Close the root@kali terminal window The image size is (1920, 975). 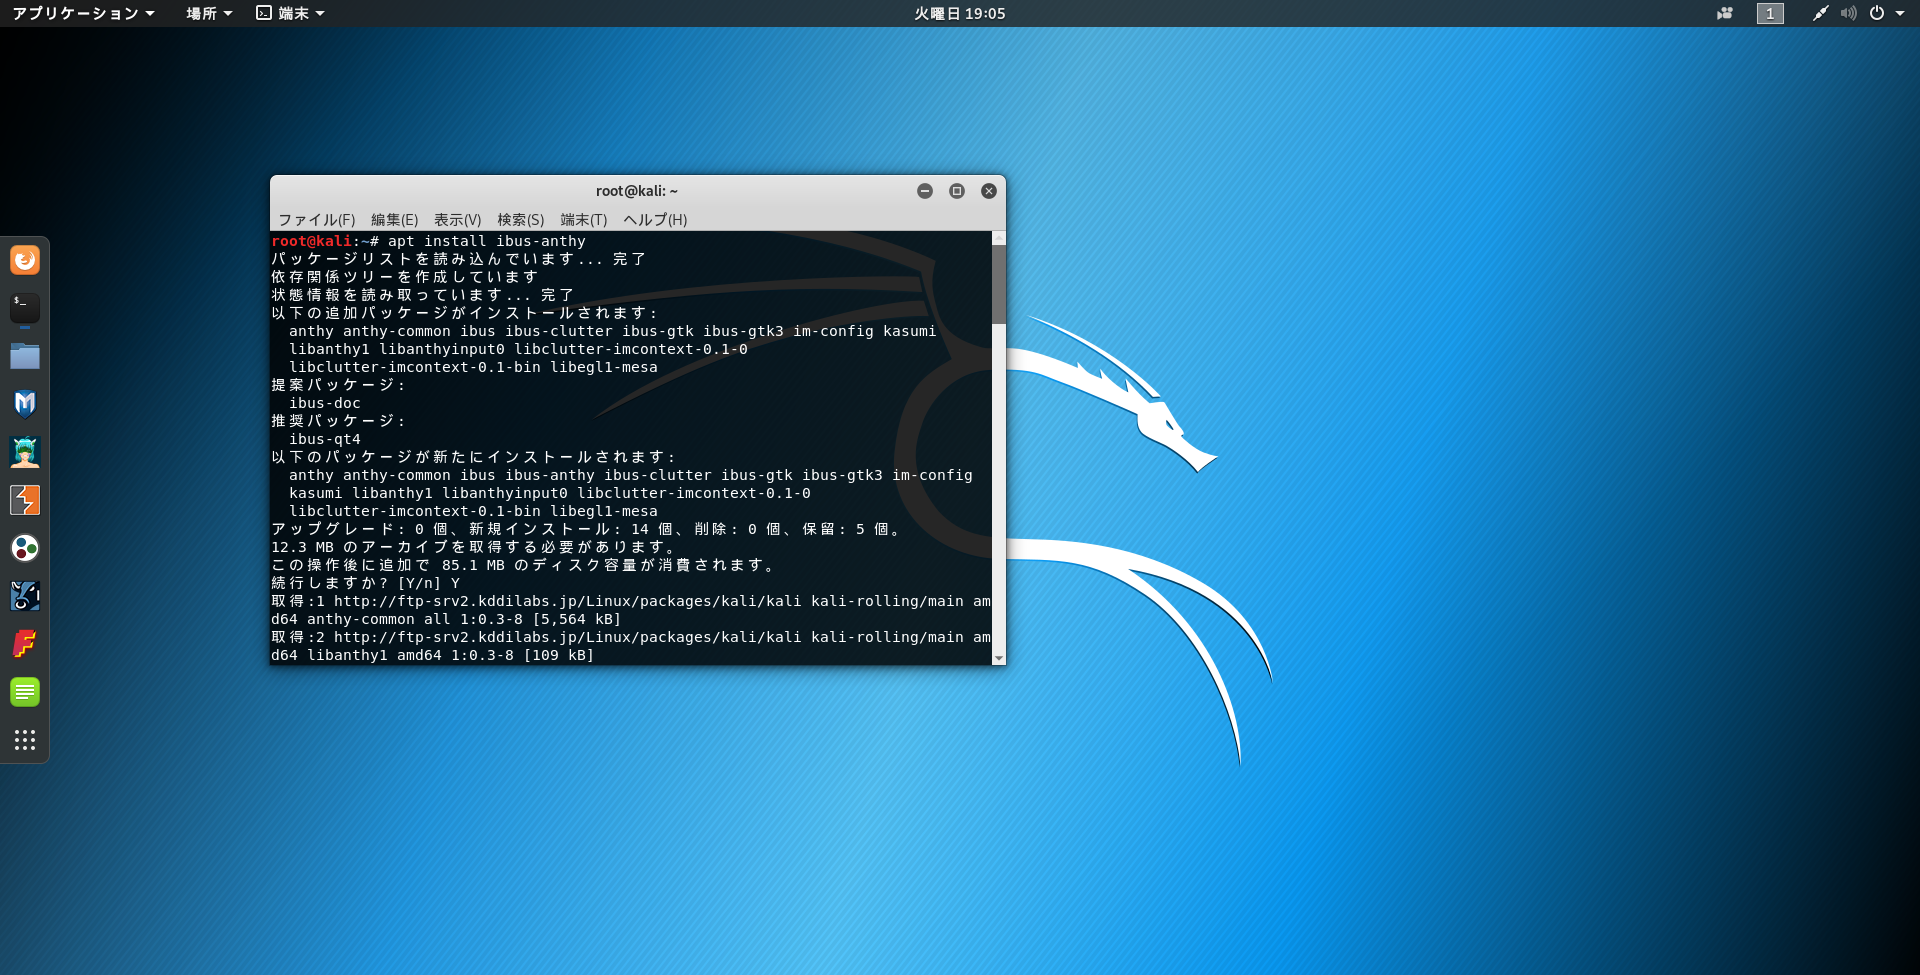pyautogui.click(x=989, y=191)
